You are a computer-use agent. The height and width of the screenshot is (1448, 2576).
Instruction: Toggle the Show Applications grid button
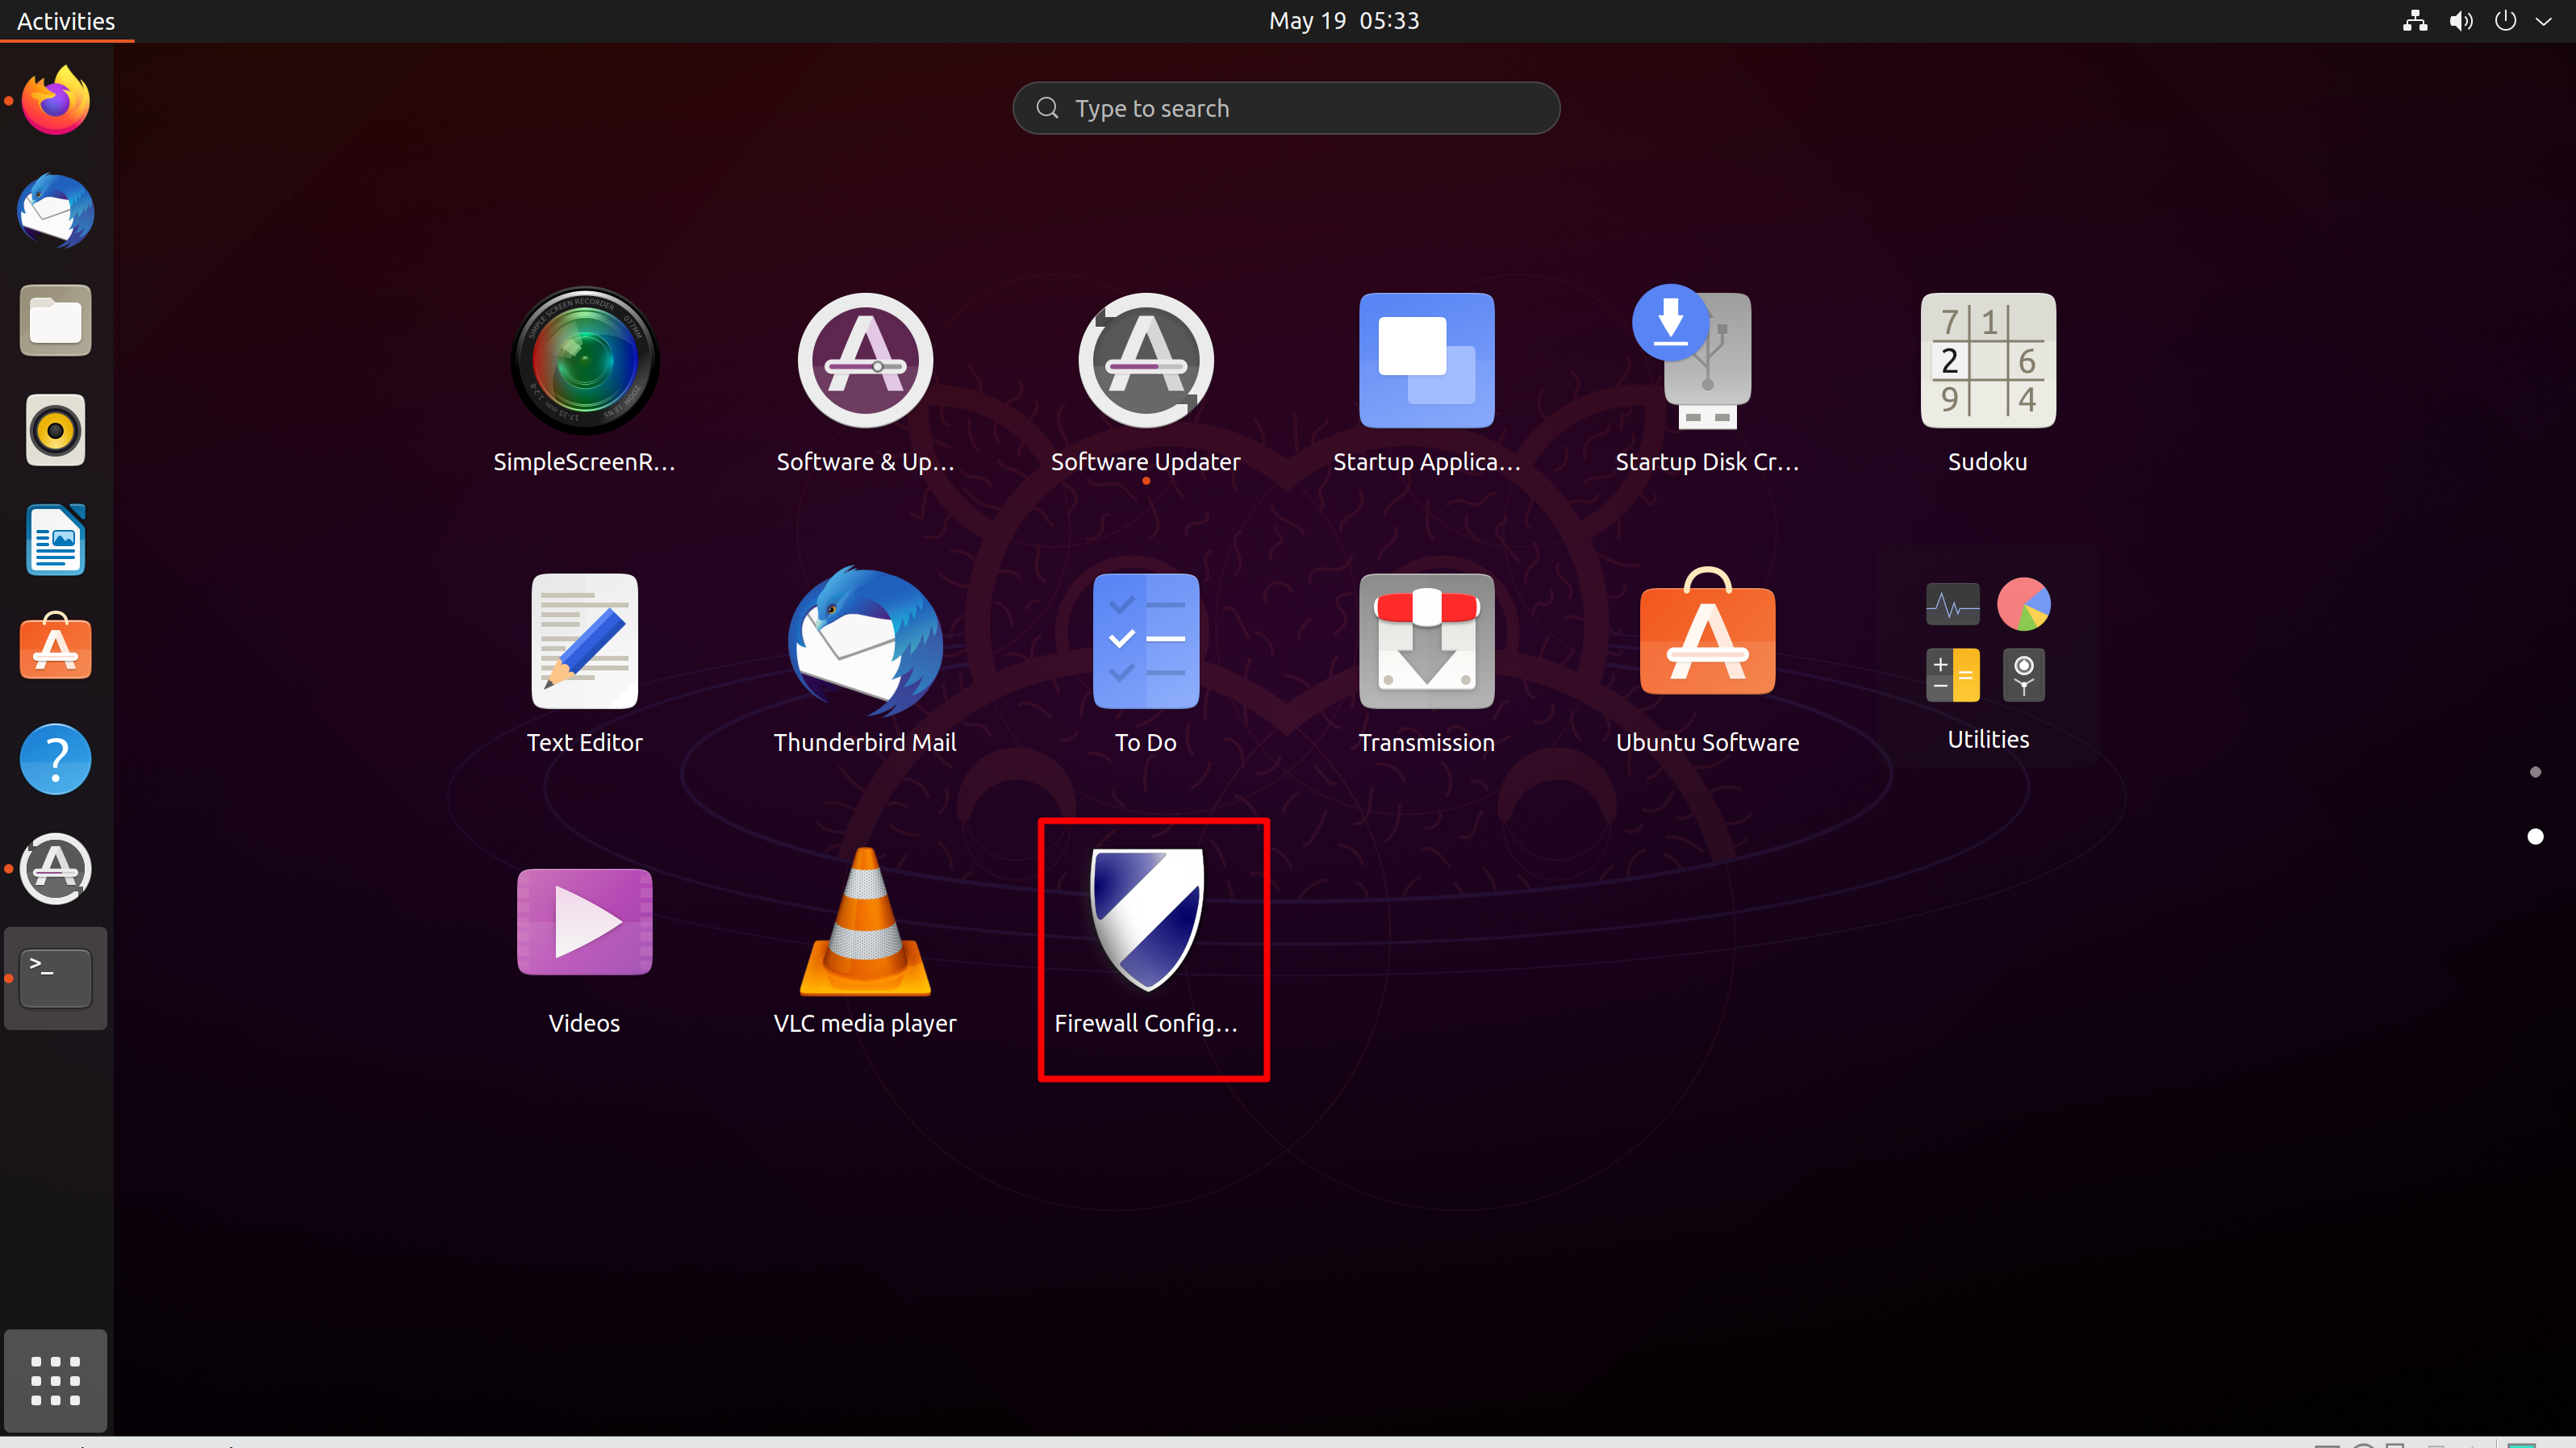[x=56, y=1380]
